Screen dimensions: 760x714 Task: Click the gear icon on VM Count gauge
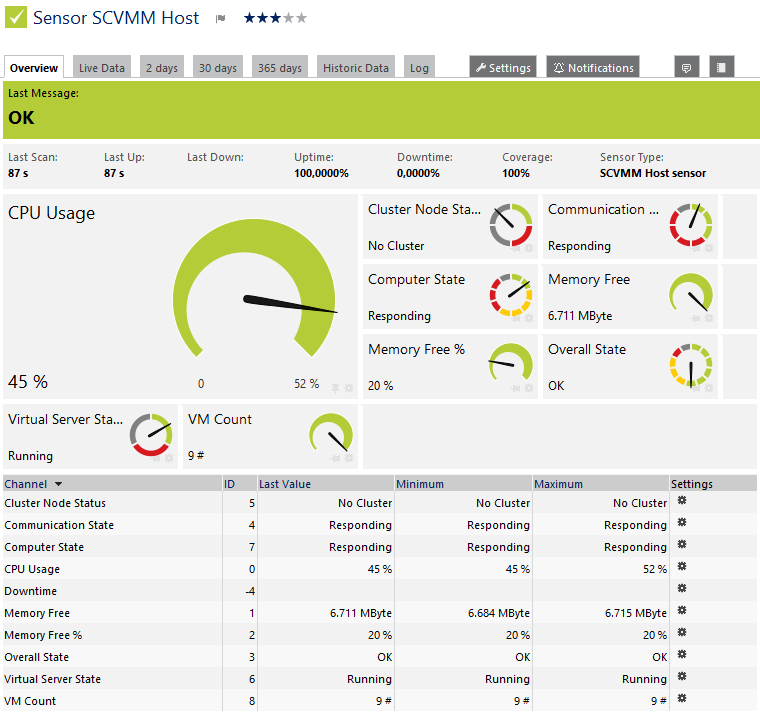pos(349,458)
